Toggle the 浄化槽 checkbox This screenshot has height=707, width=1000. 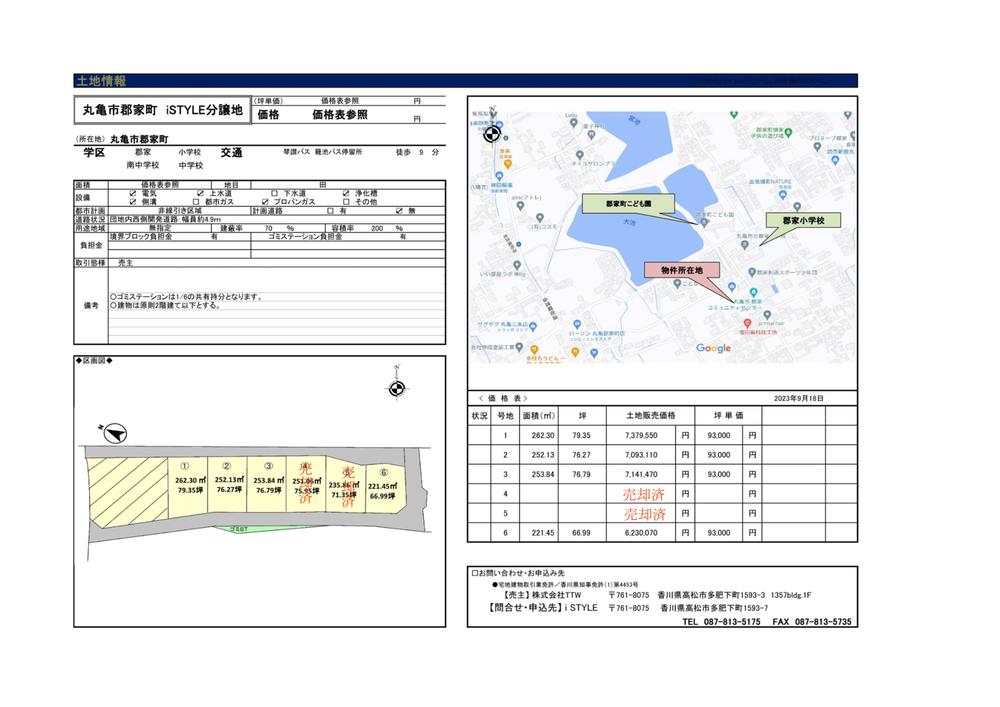[346, 193]
